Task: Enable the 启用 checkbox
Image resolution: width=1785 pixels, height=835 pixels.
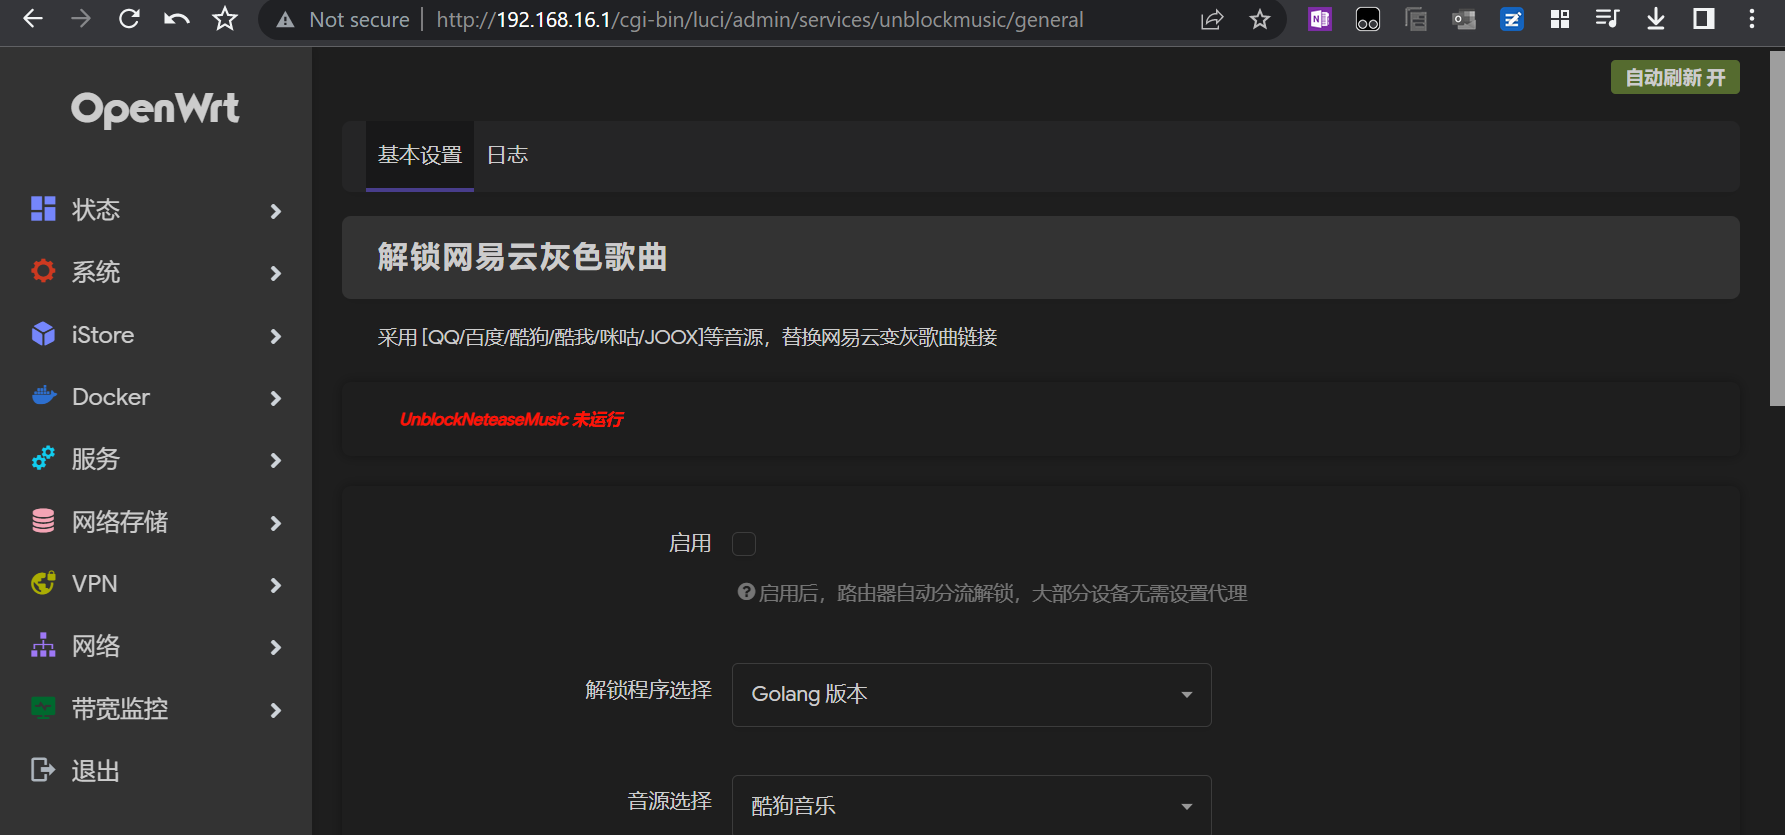Action: [744, 544]
